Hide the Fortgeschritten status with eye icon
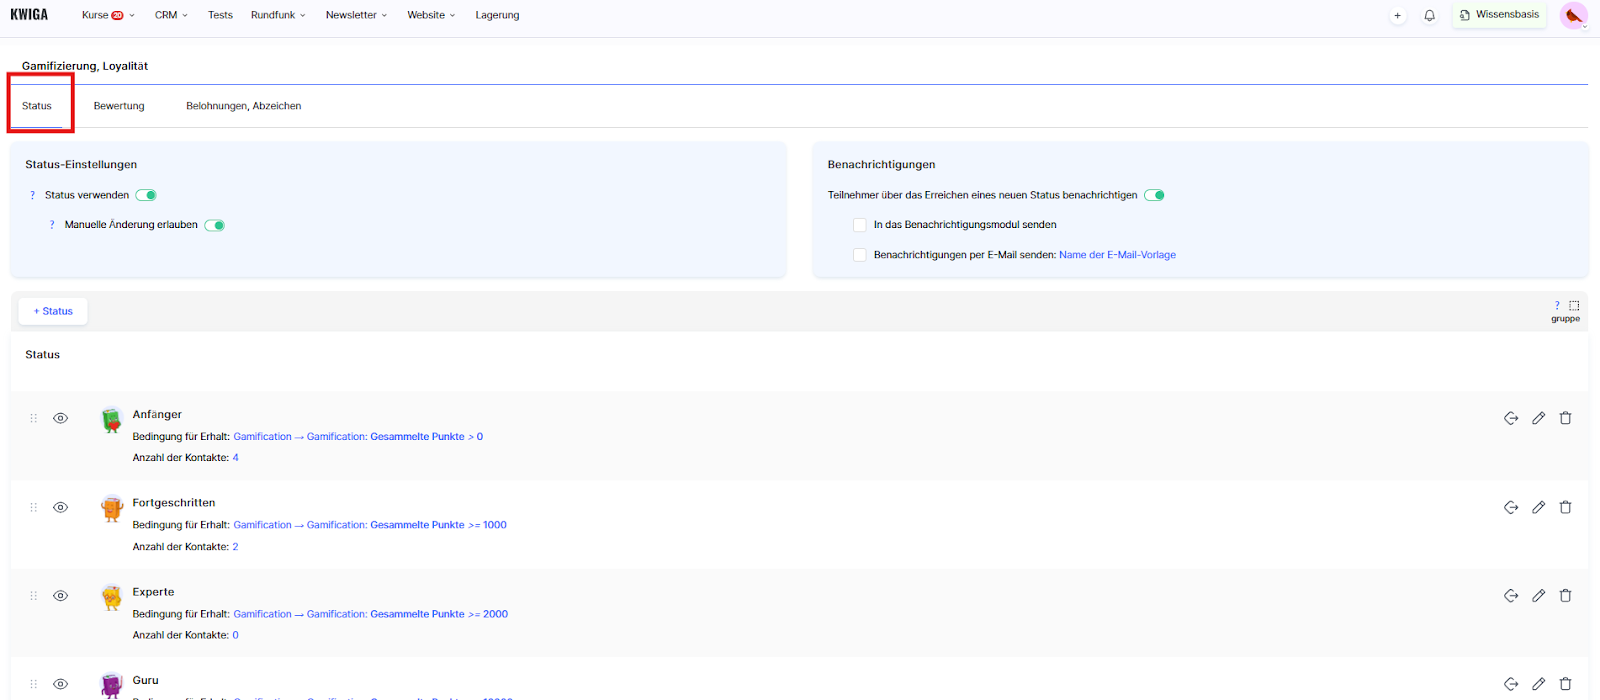 (x=61, y=507)
